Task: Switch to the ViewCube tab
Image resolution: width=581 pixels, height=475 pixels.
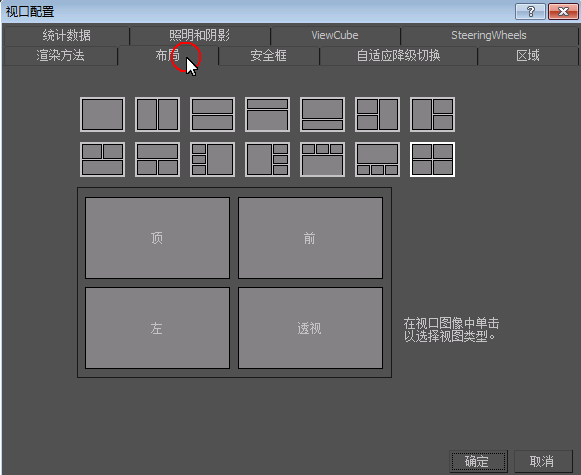Action: point(335,36)
